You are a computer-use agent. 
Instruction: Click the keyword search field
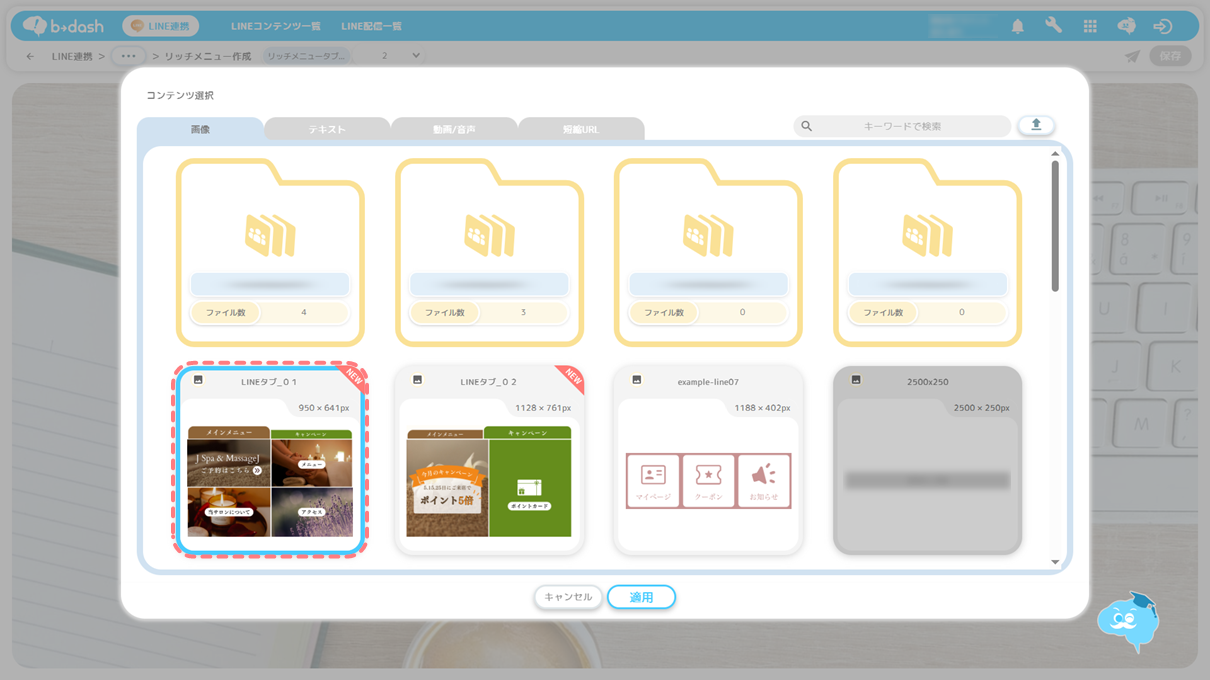902,126
